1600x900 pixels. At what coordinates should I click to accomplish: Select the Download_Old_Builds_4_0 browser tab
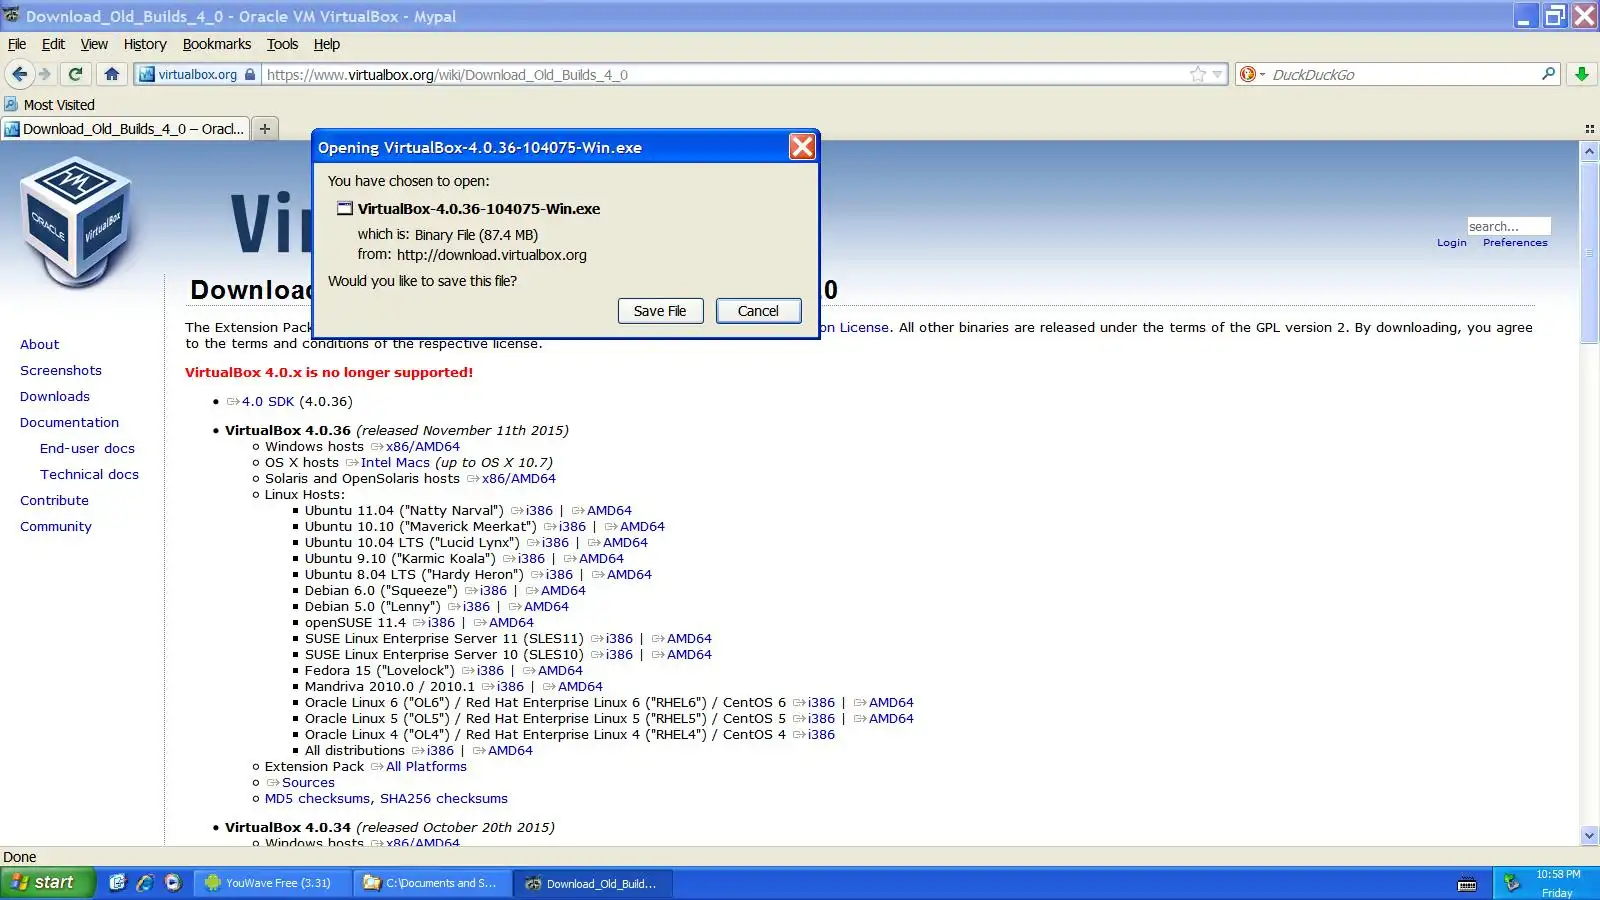(124, 128)
